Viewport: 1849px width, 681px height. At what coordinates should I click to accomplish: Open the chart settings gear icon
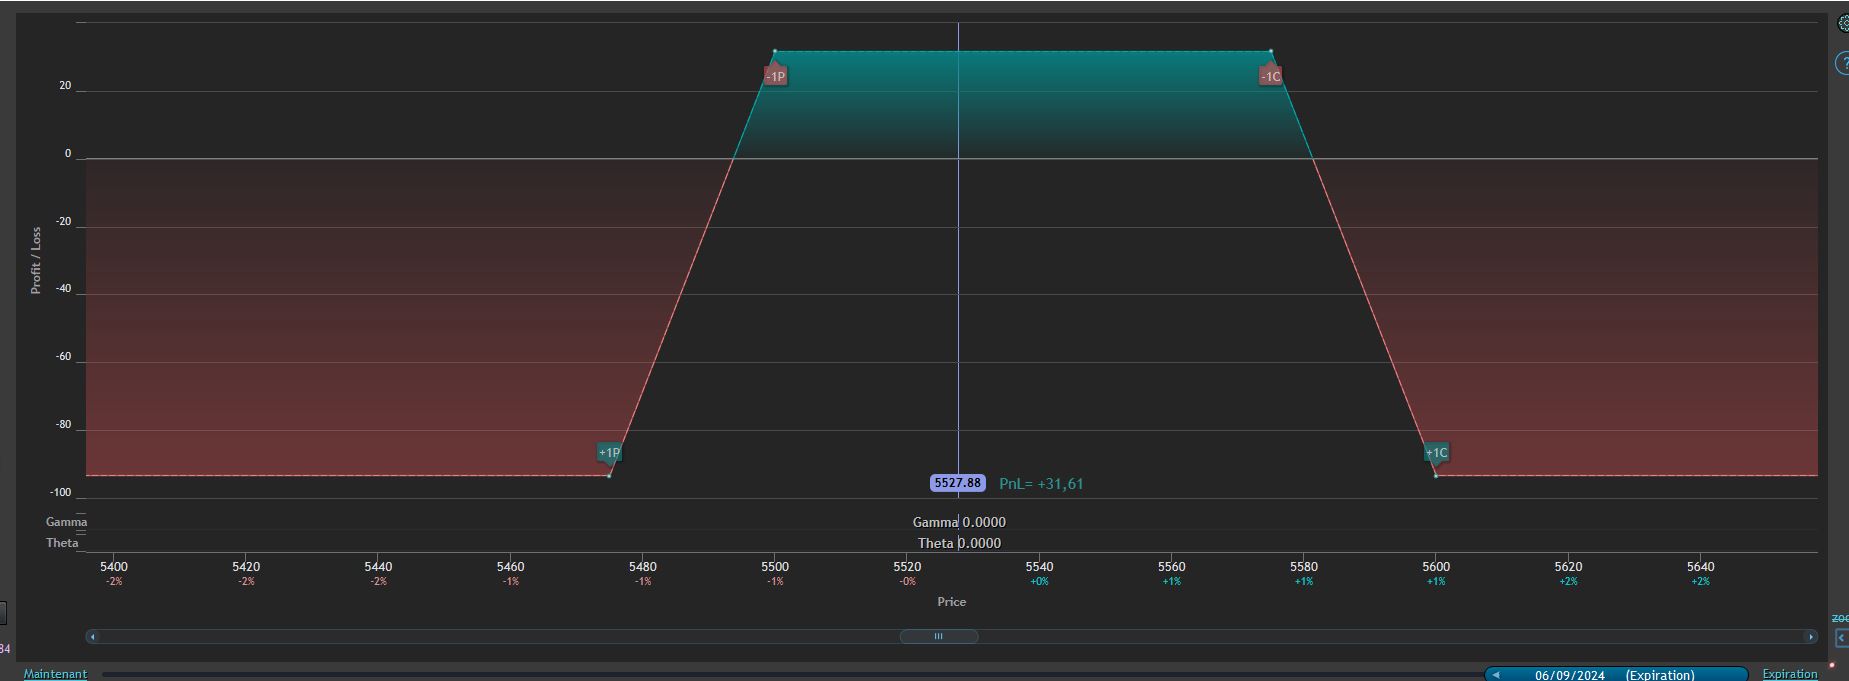(x=1843, y=24)
